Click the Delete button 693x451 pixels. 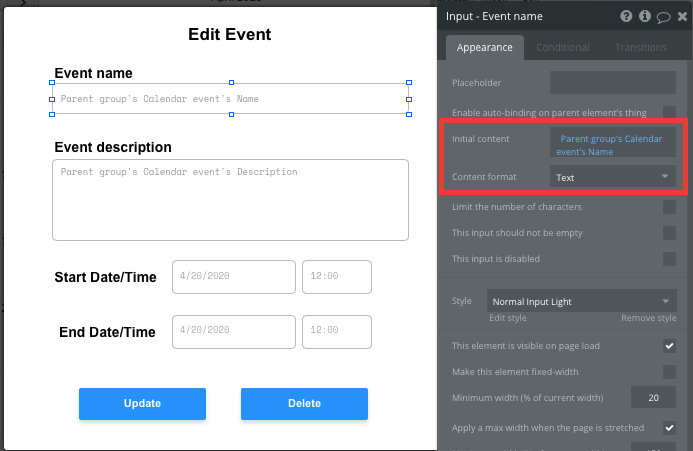pos(304,404)
